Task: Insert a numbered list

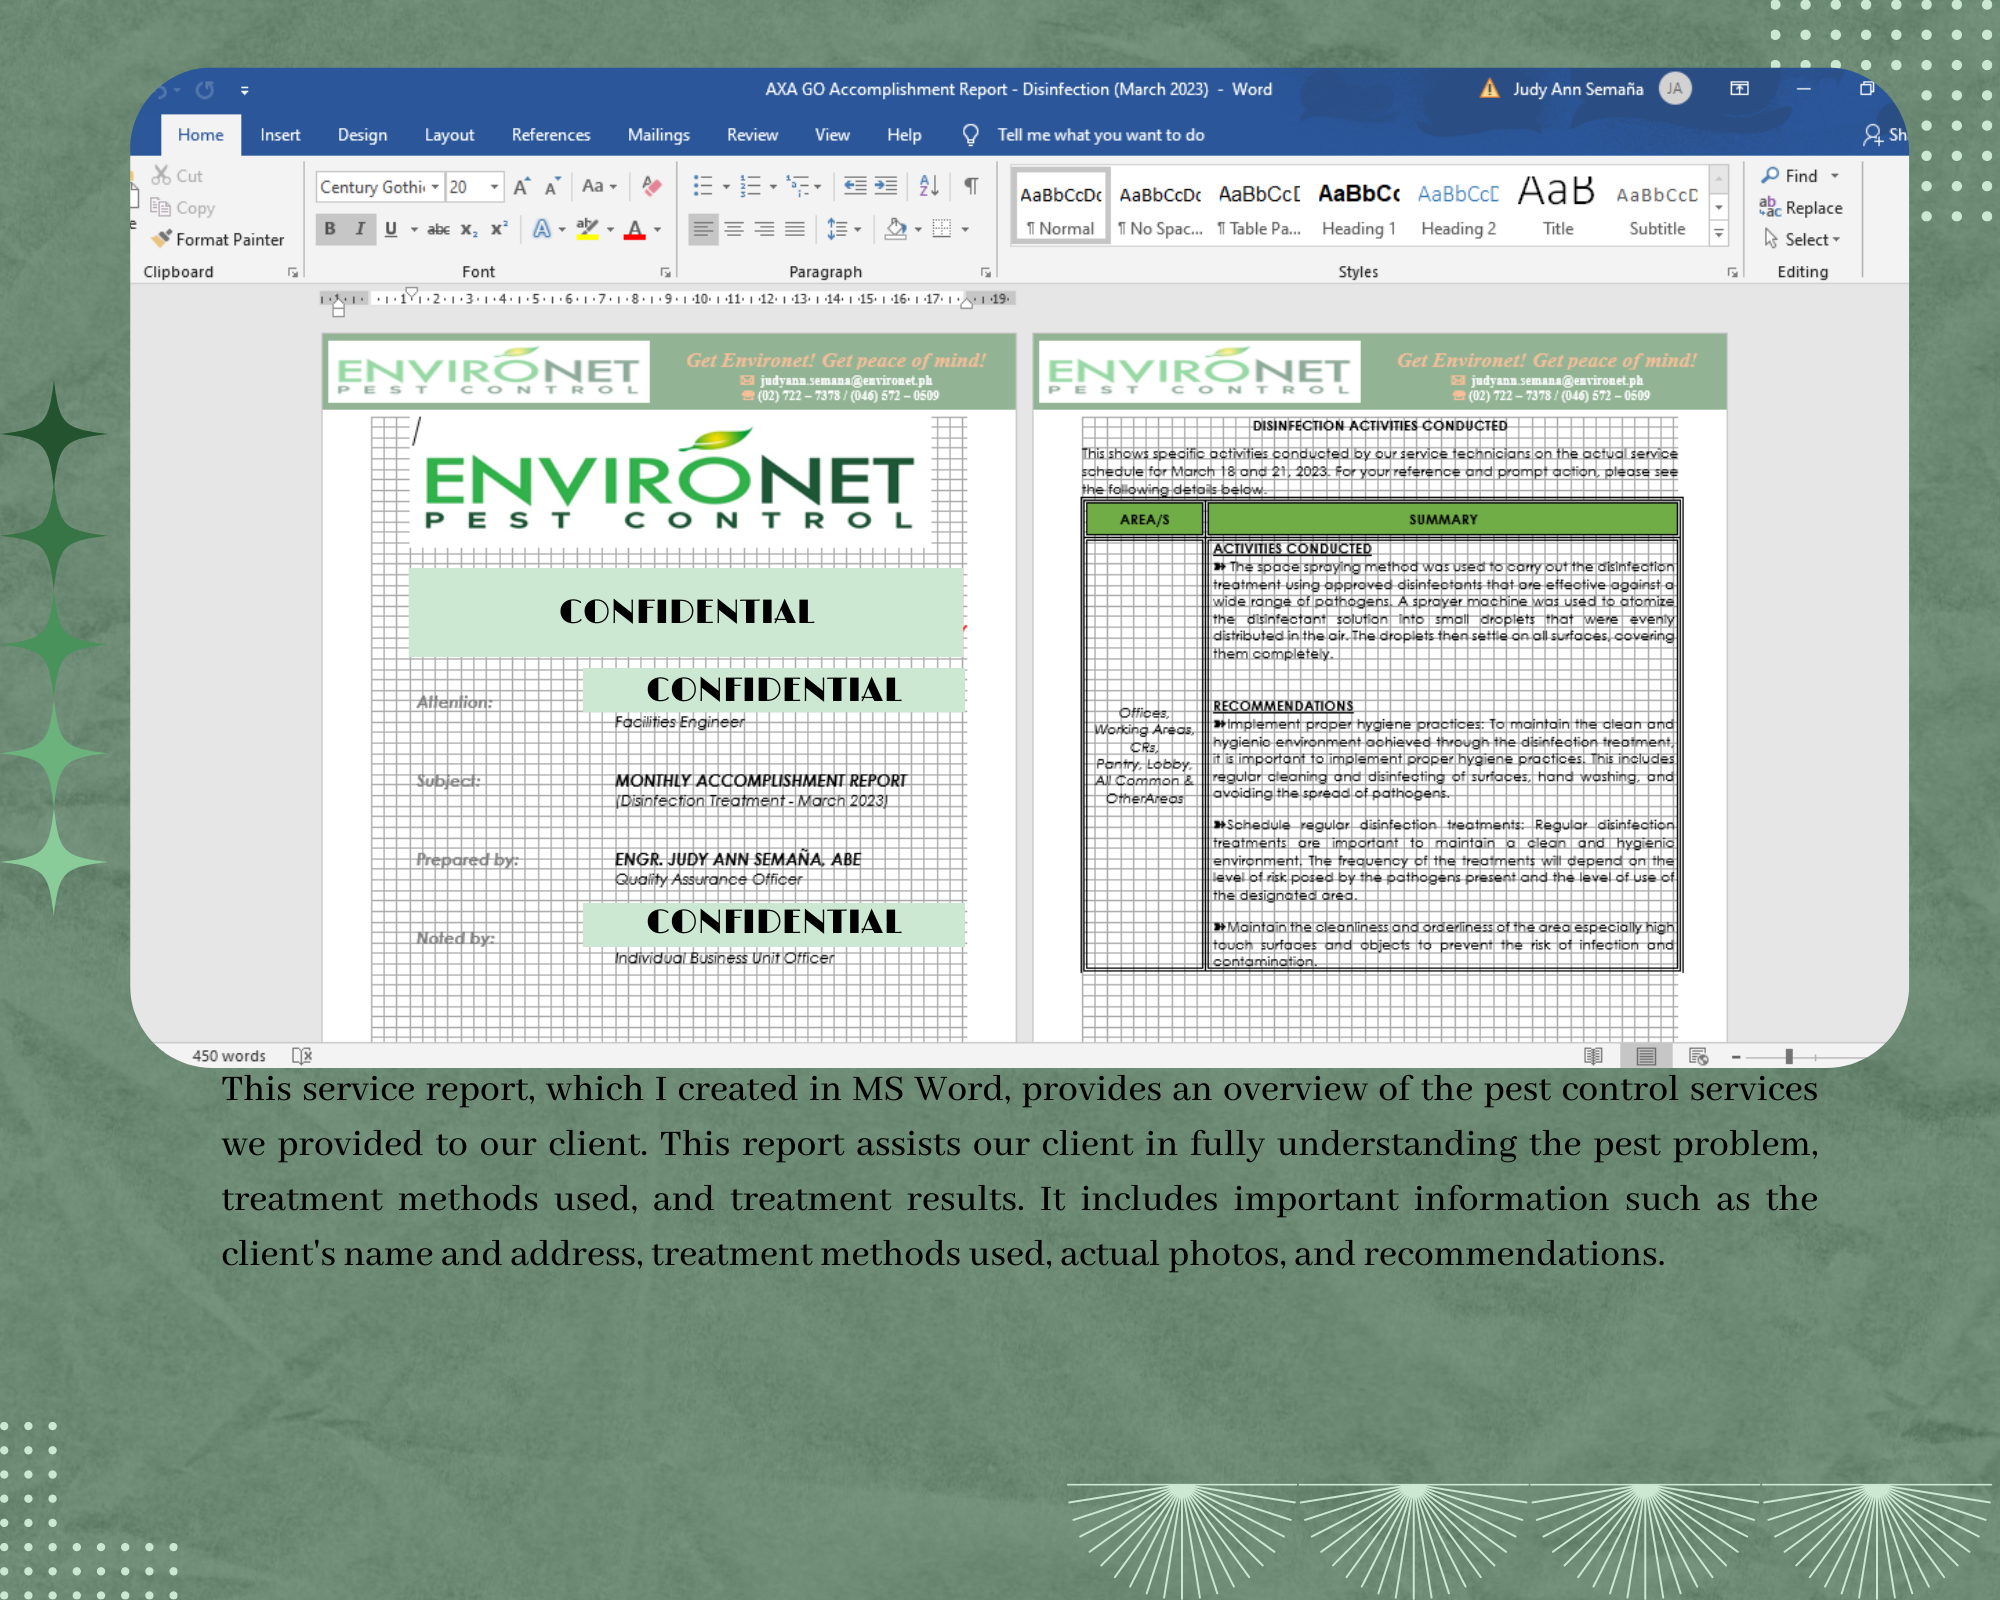Action: click(x=750, y=186)
